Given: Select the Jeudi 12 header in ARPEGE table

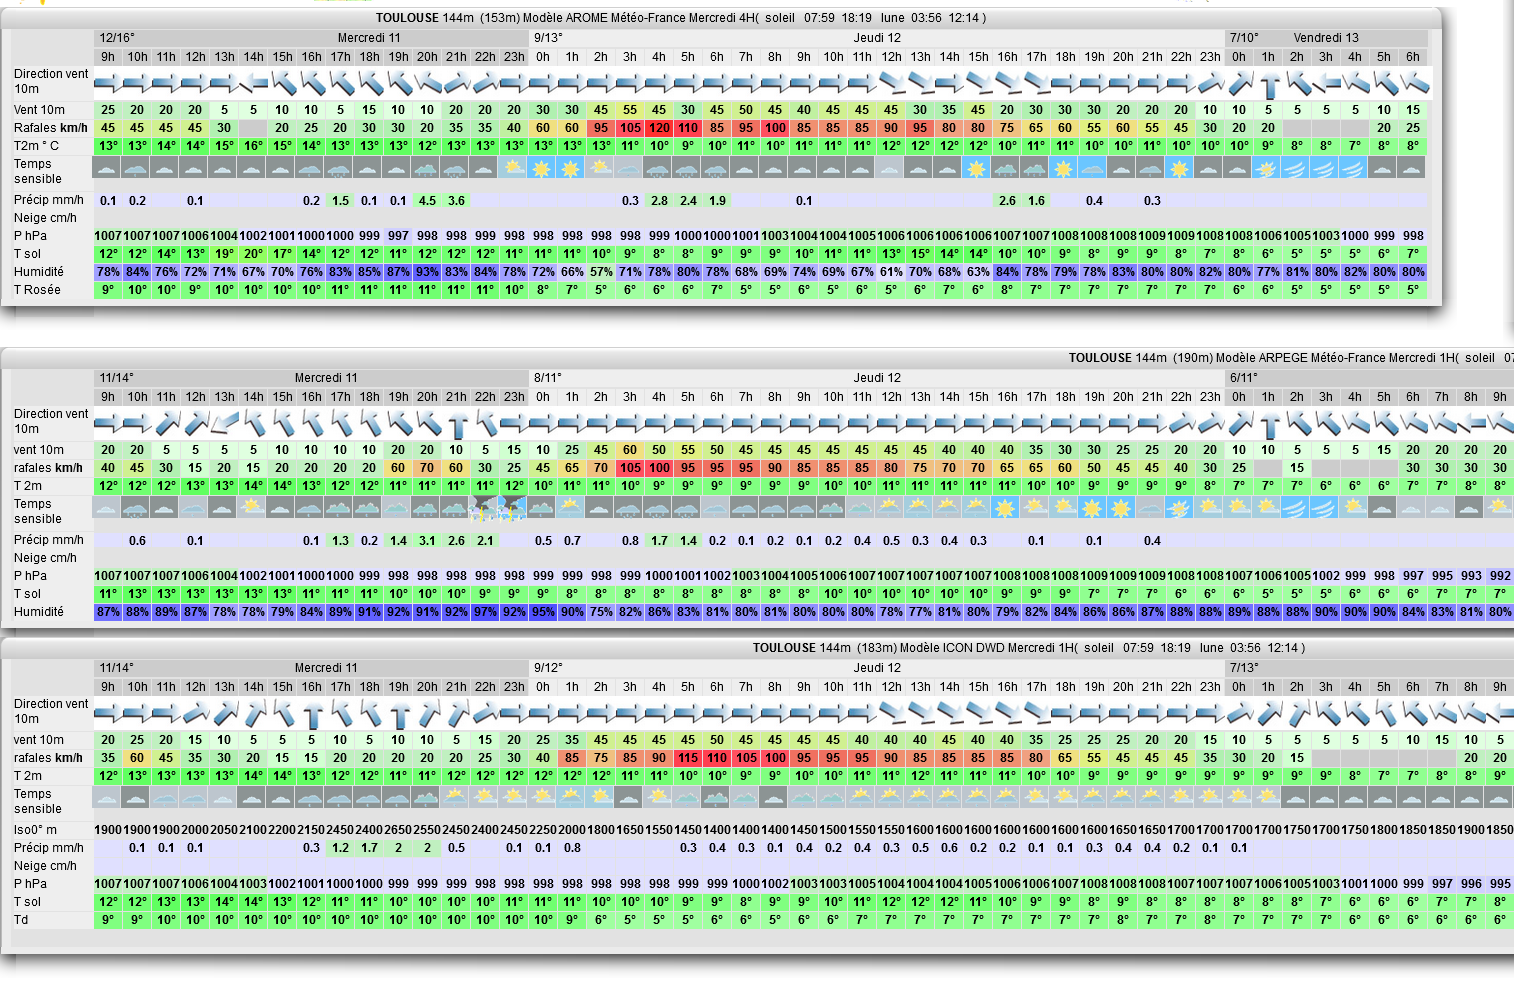Looking at the screenshot, I should (876, 378).
